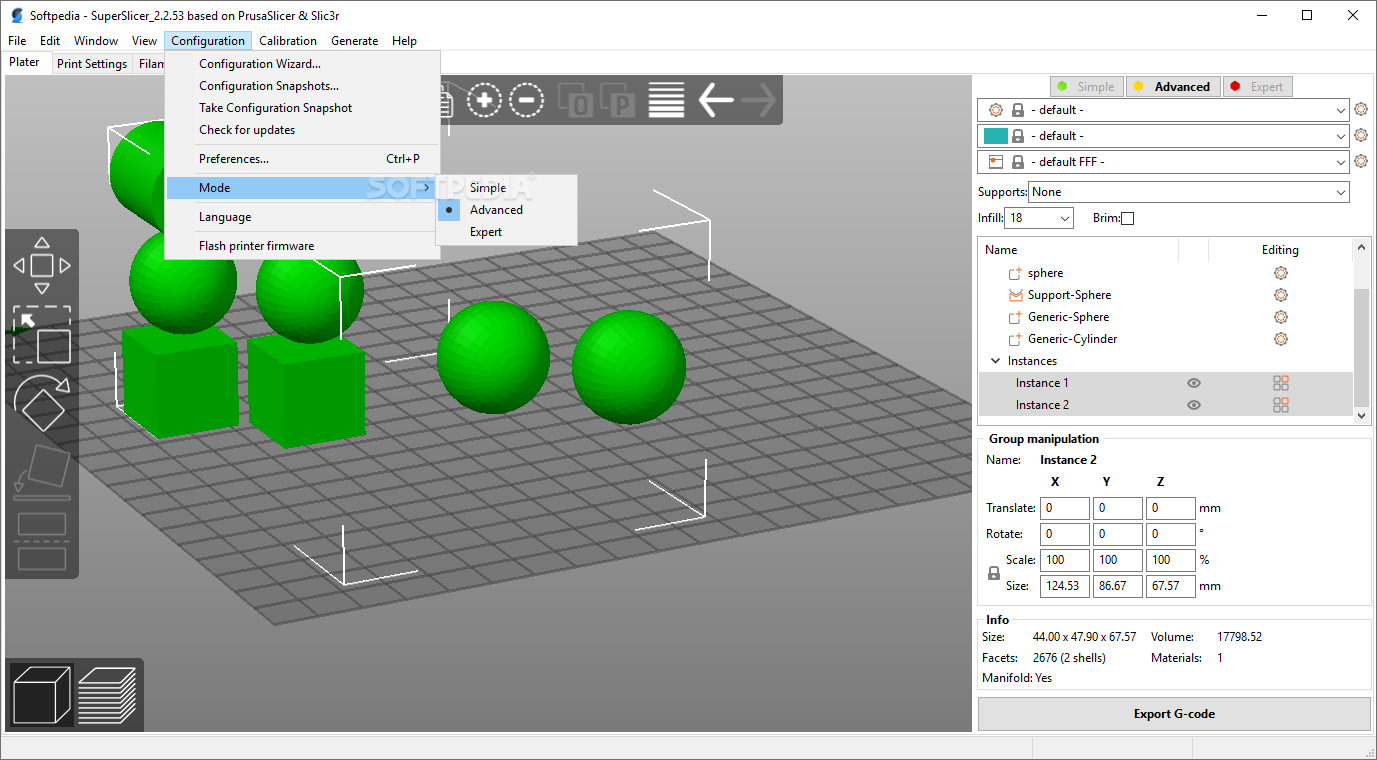Open the default FFF printer dropdown

(1163, 162)
